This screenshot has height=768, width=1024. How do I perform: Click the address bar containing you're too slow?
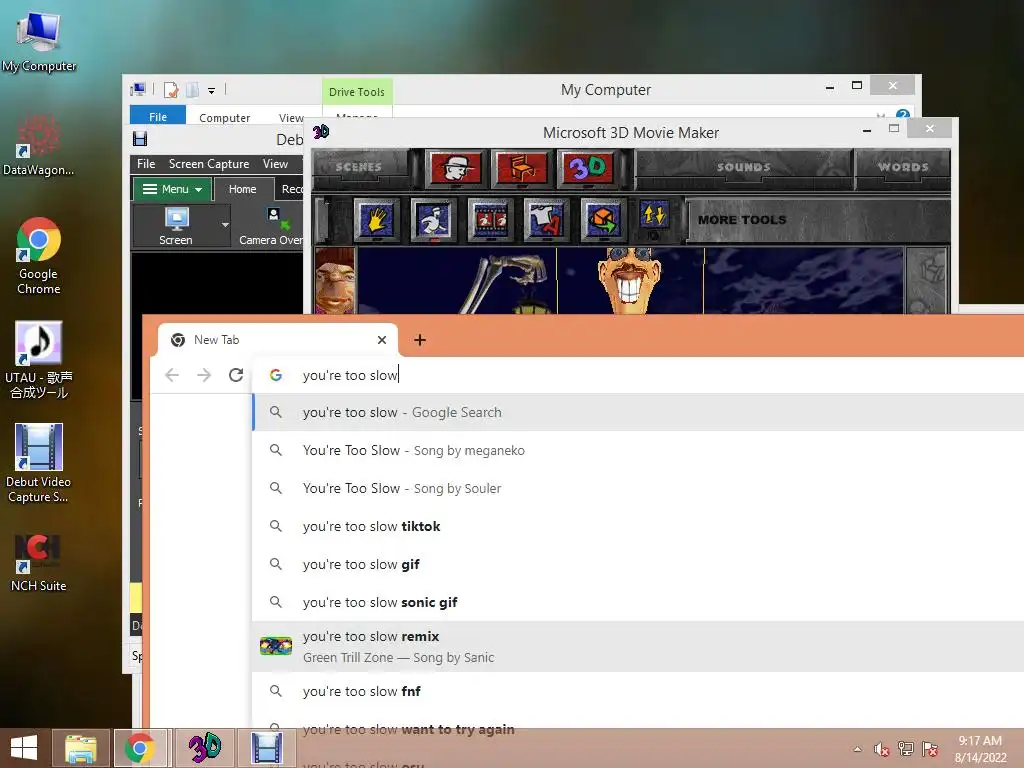[x=640, y=375]
